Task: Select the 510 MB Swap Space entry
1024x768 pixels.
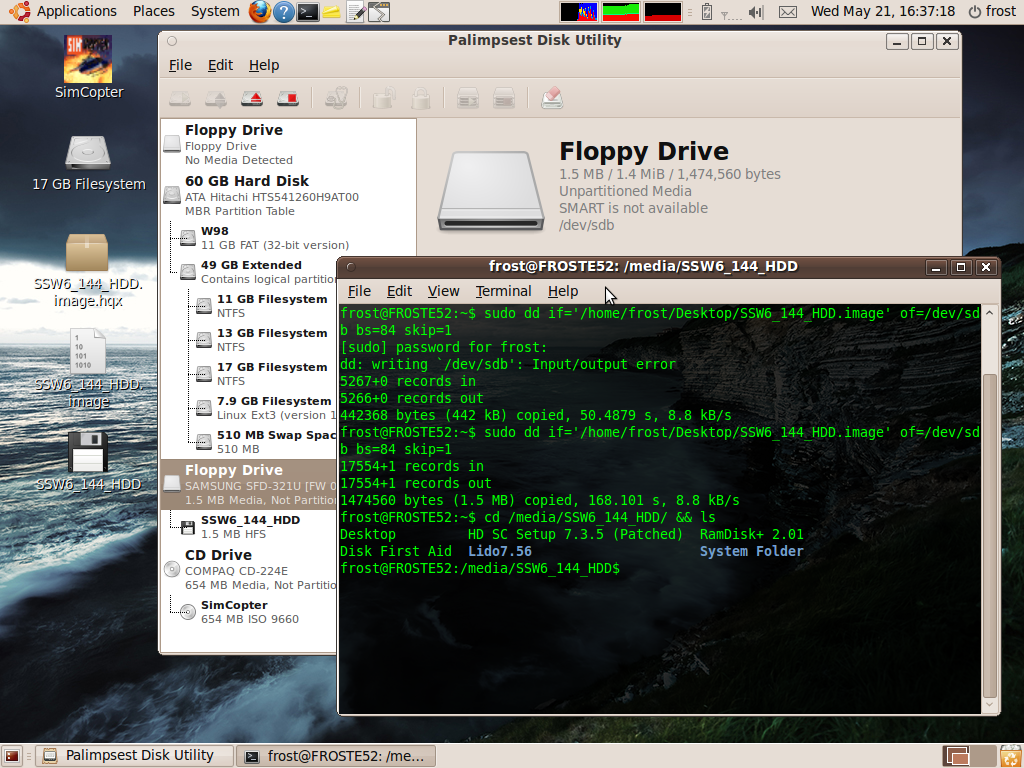Action: click(x=249, y=441)
